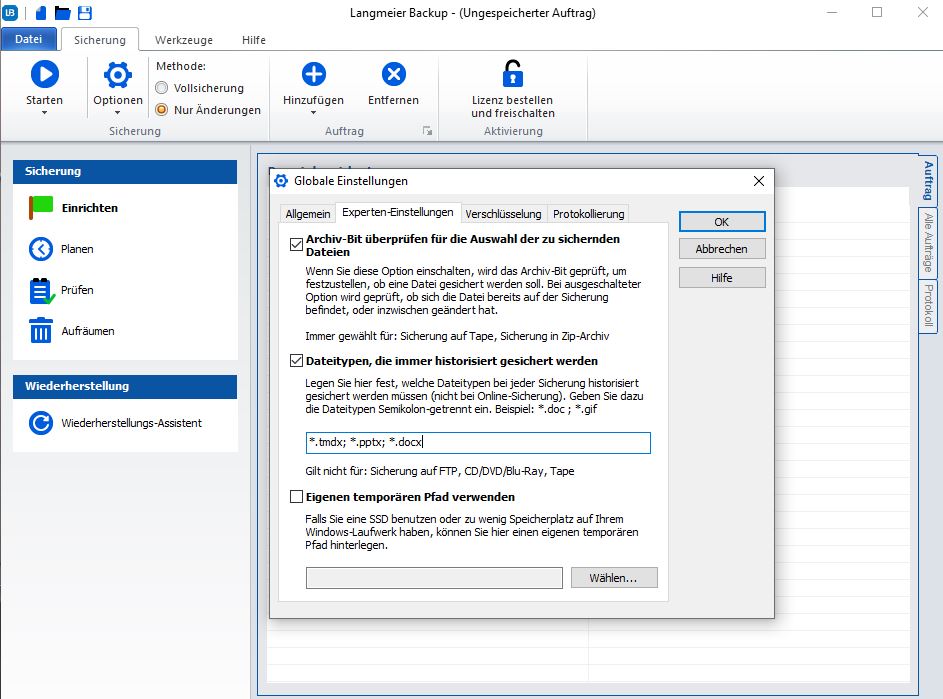943x699 pixels.
Task: Expand the Auftrag group dialog launcher
Action: coord(427,131)
